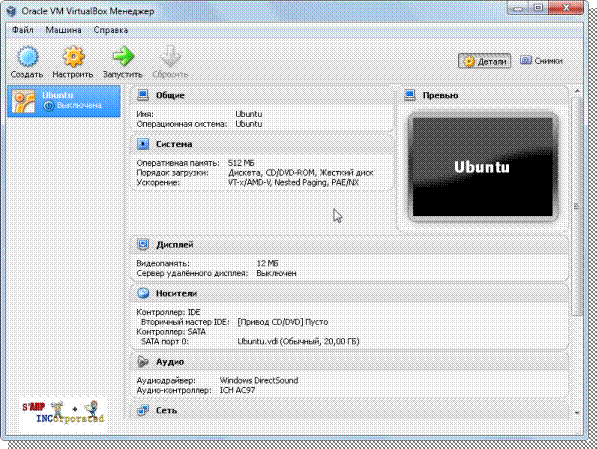Start the VM with Запустить arrow

pos(123,56)
